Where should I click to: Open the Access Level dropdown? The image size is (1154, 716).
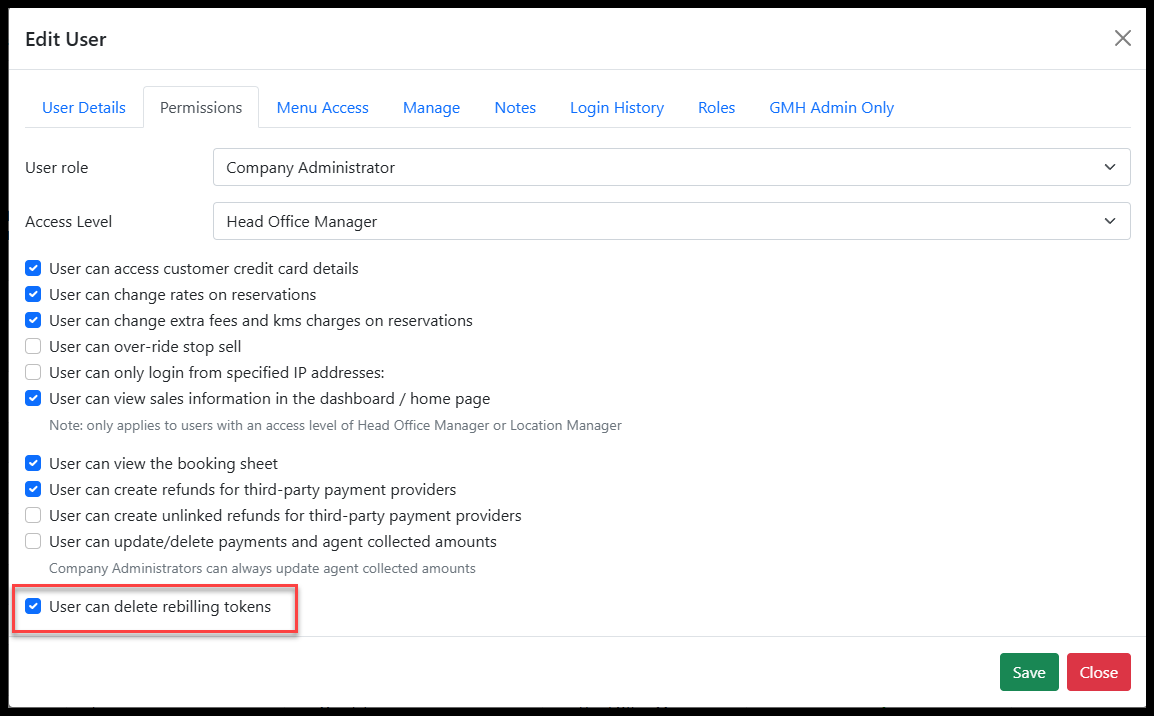(671, 221)
